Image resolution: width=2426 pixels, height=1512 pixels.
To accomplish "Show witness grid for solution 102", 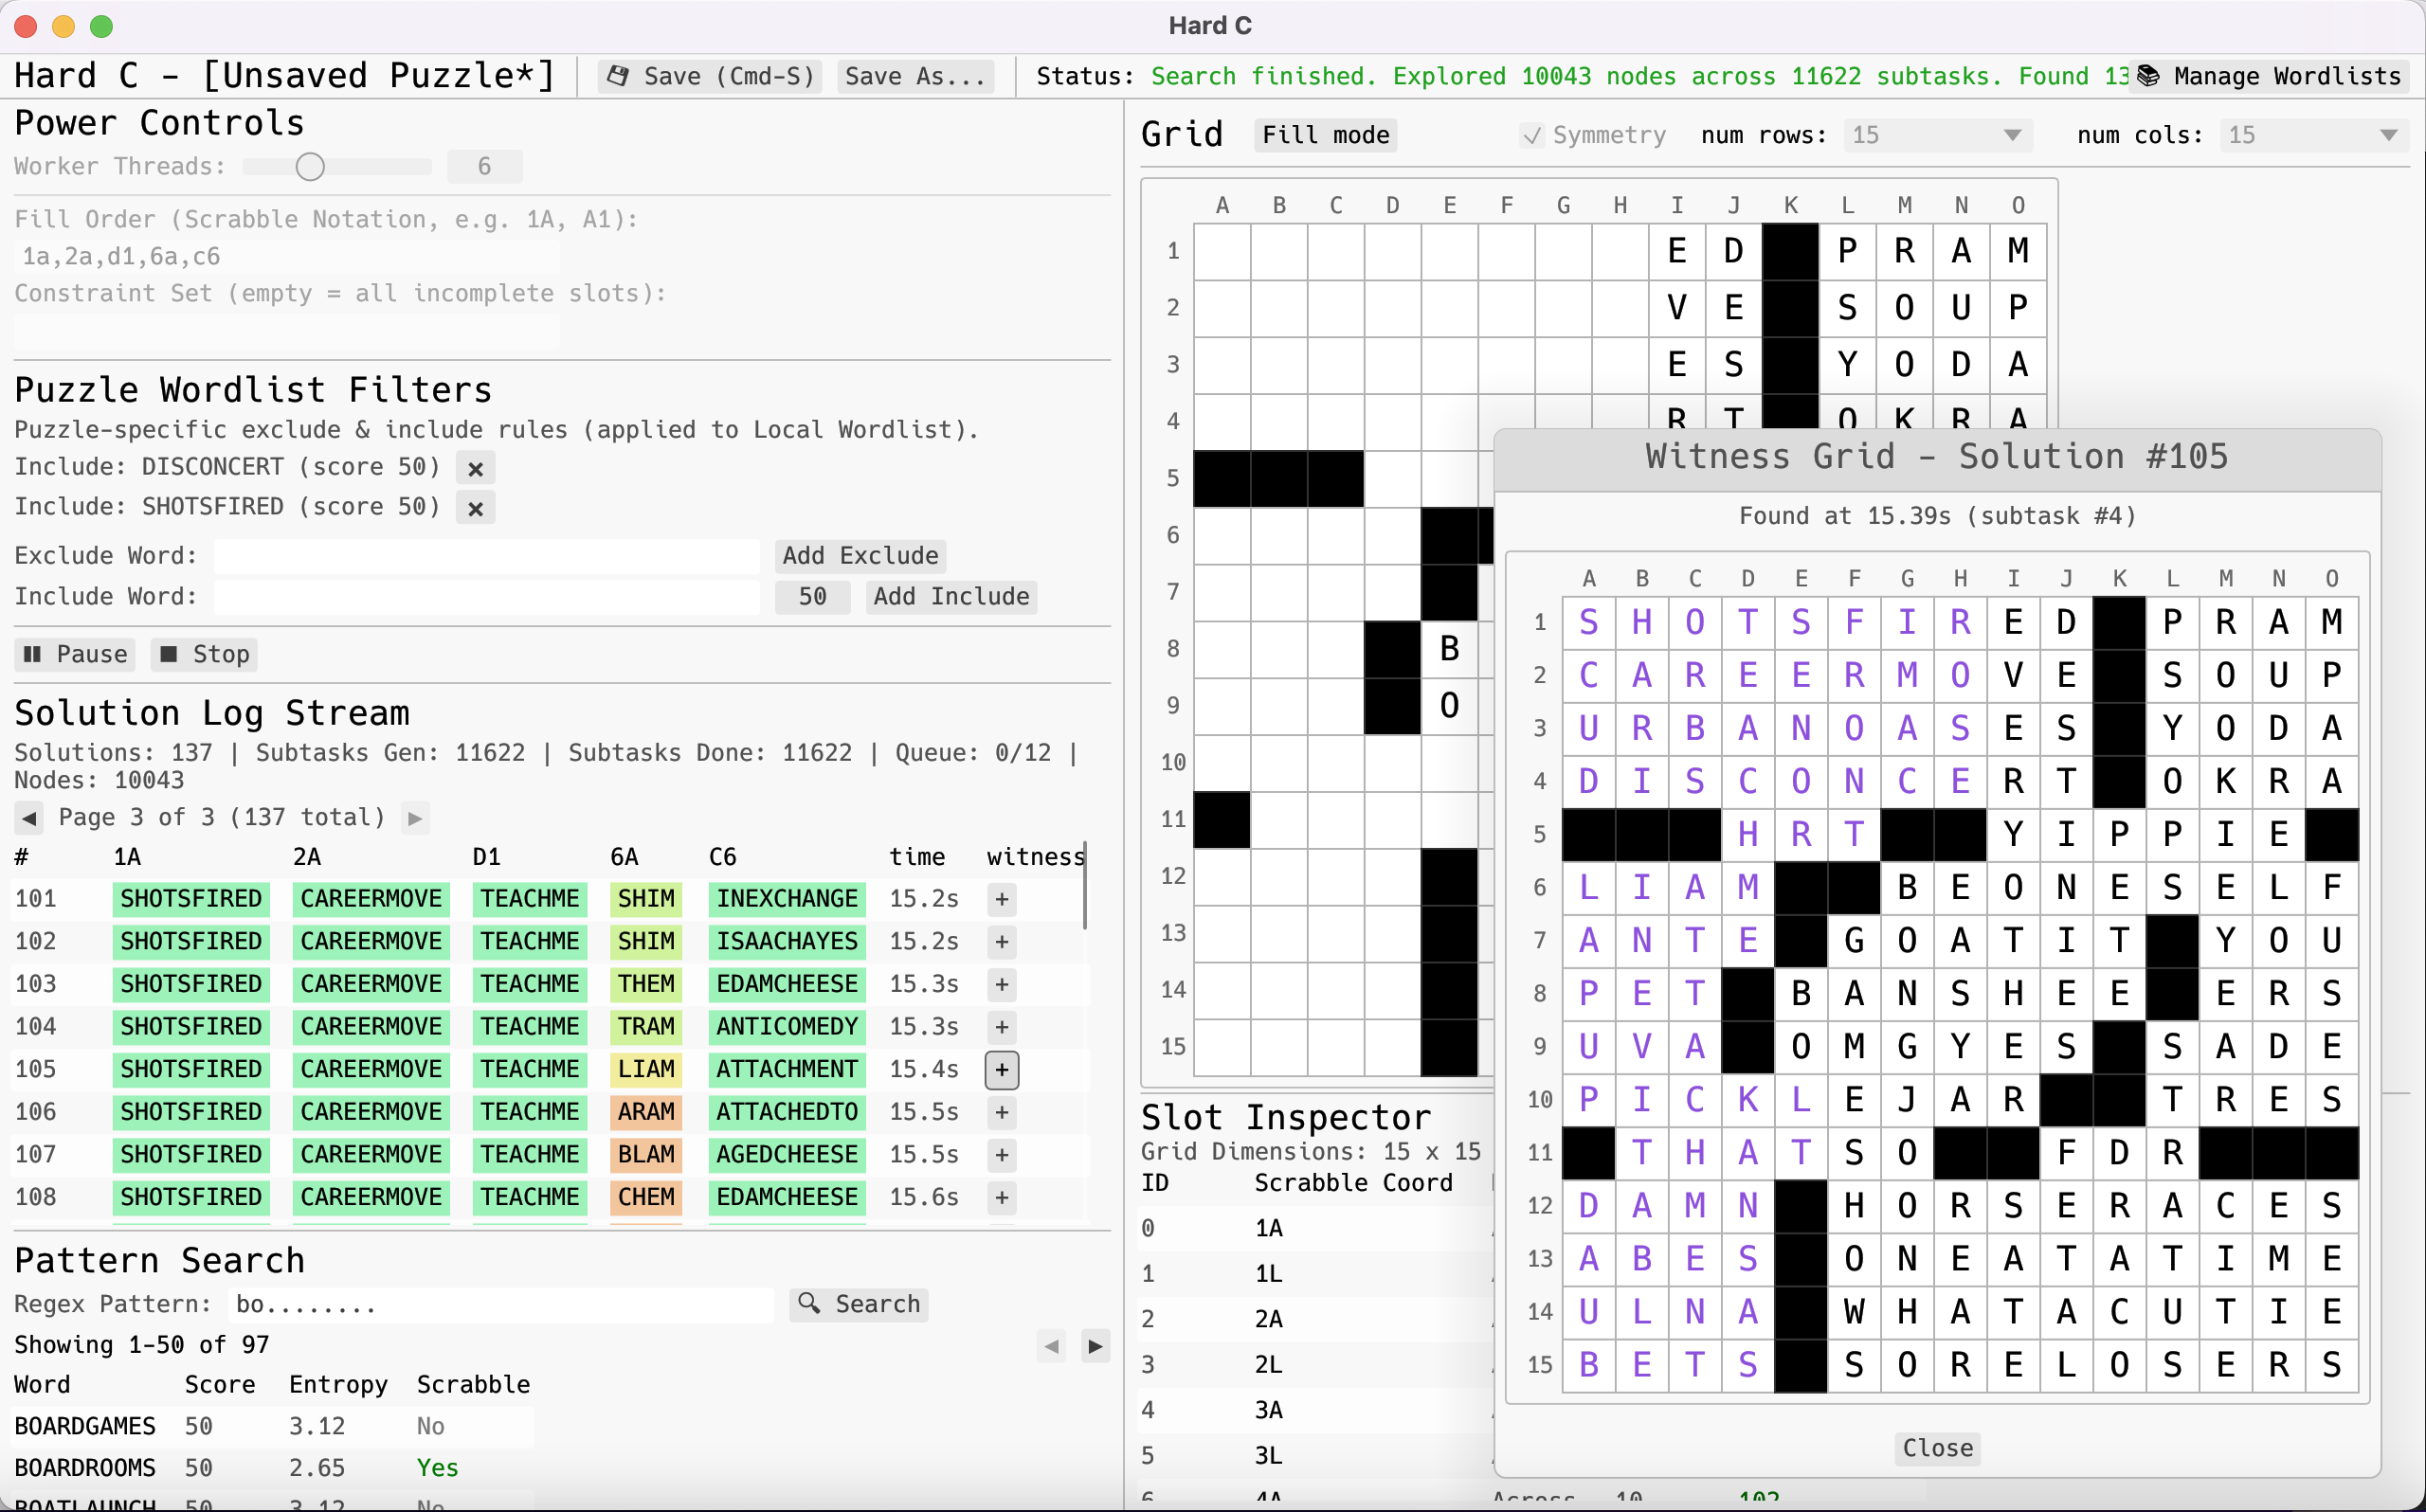I will (1002, 942).
